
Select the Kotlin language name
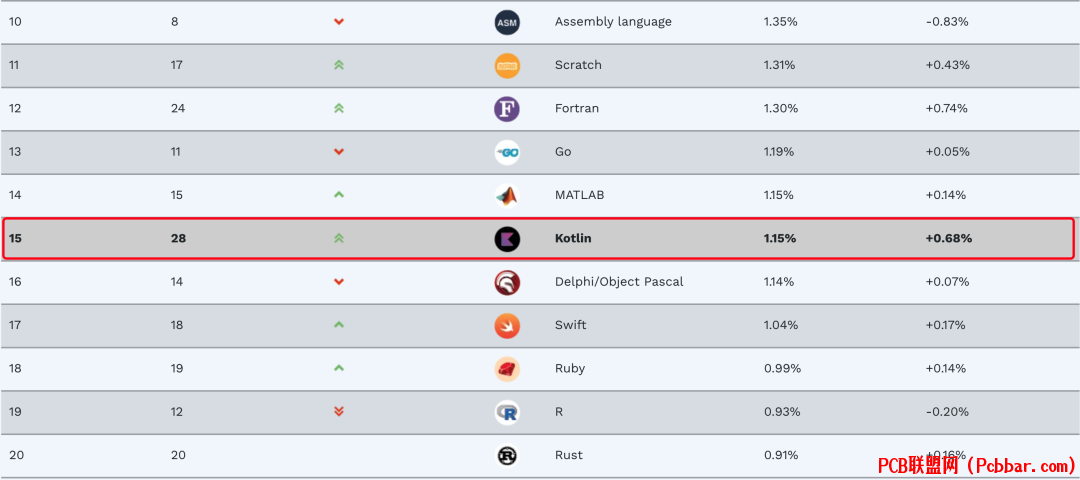(x=573, y=238)
